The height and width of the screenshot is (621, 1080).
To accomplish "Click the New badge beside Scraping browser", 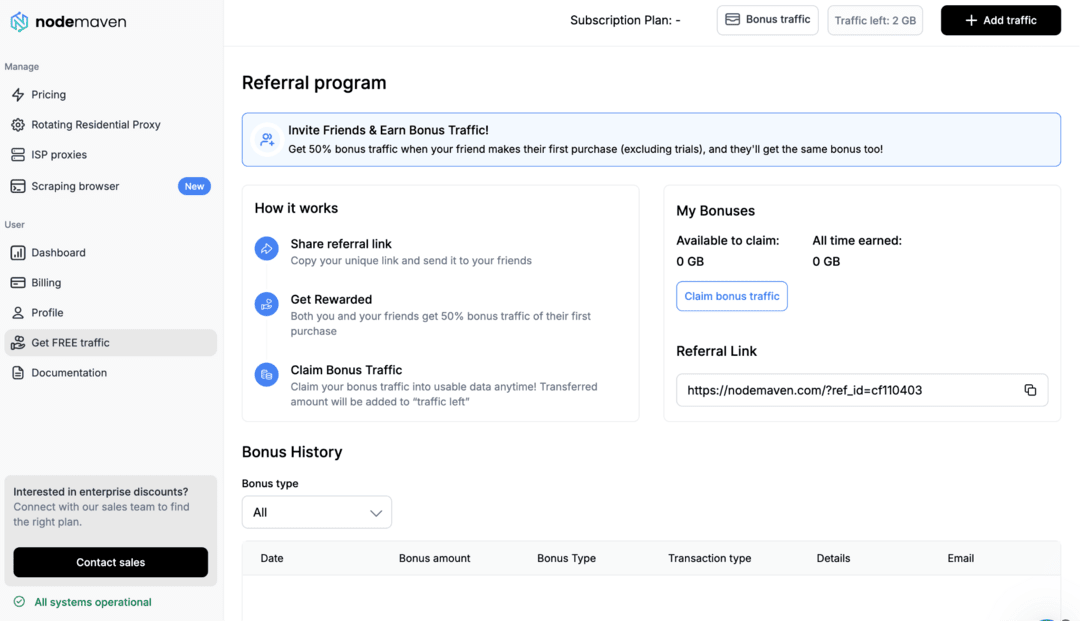I will pos(194,186).
